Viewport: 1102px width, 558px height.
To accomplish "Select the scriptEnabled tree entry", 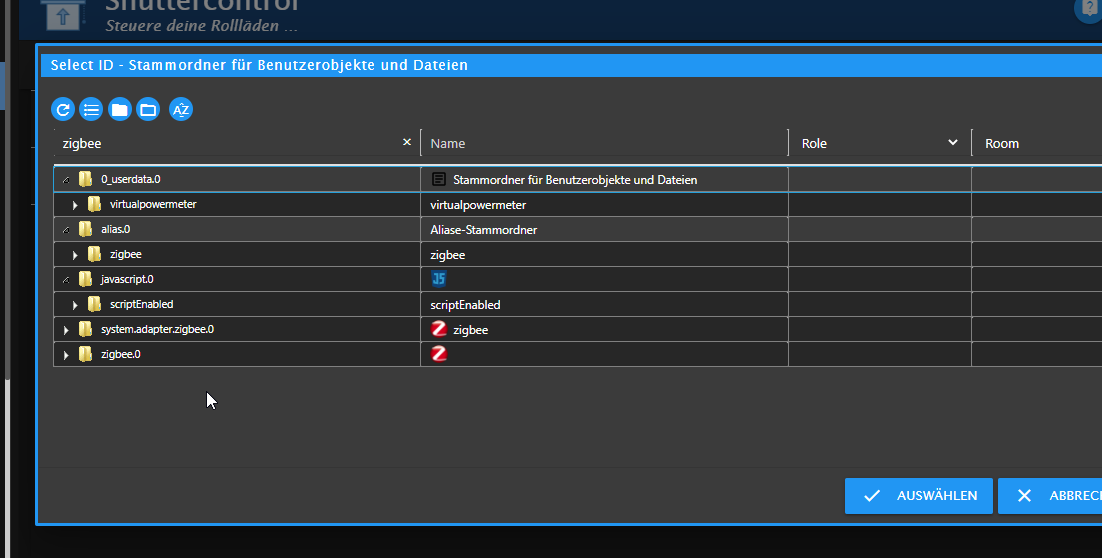I will point(141,304).
